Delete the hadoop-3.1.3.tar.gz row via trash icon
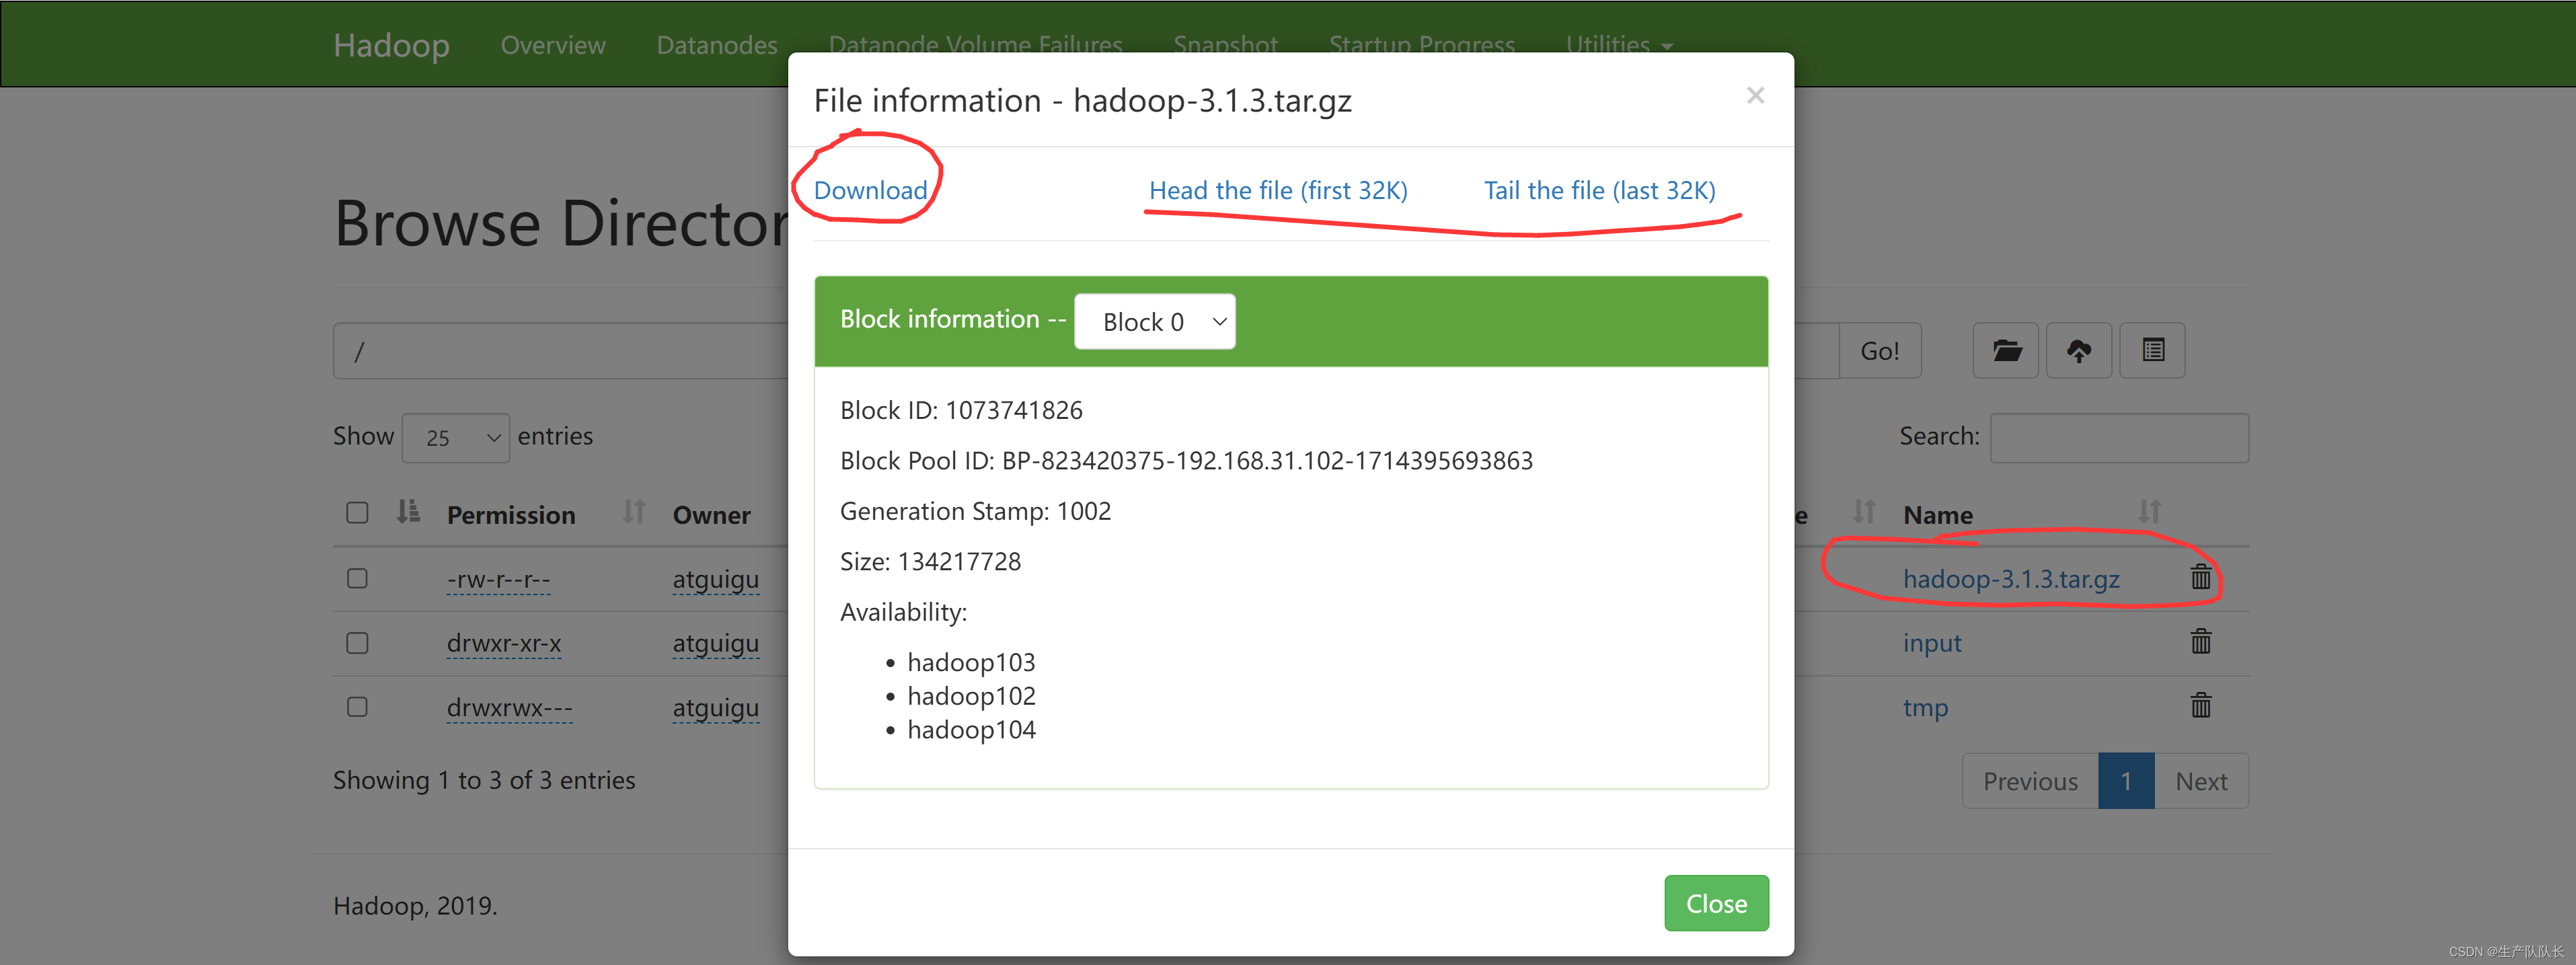 (x=2200, y=577)
